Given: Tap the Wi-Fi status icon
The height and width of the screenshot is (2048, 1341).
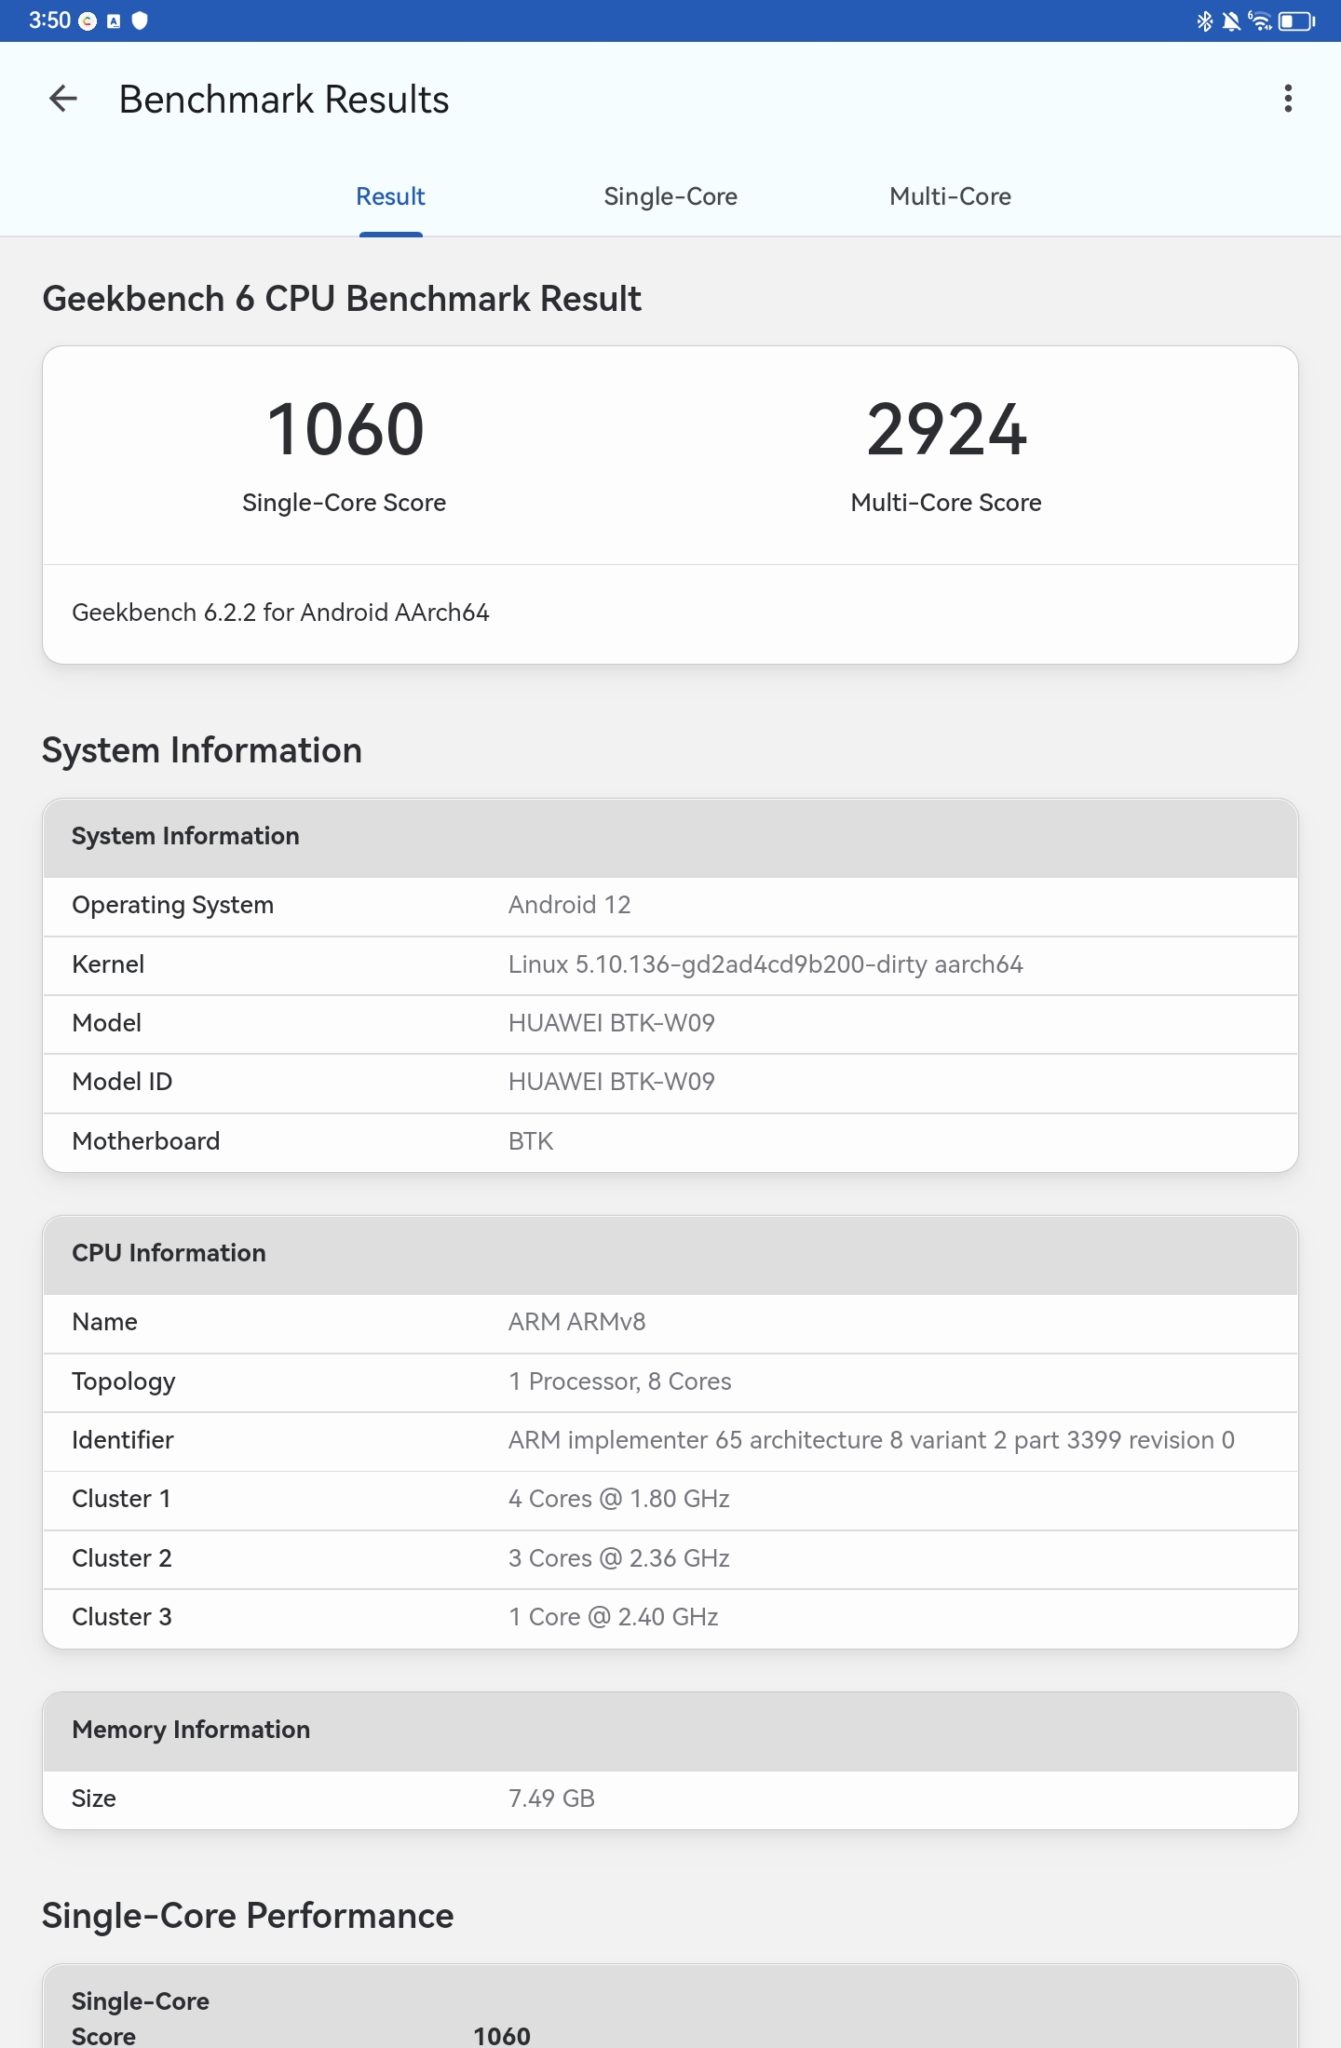Looking at the screenshot, I should 1260,21.
